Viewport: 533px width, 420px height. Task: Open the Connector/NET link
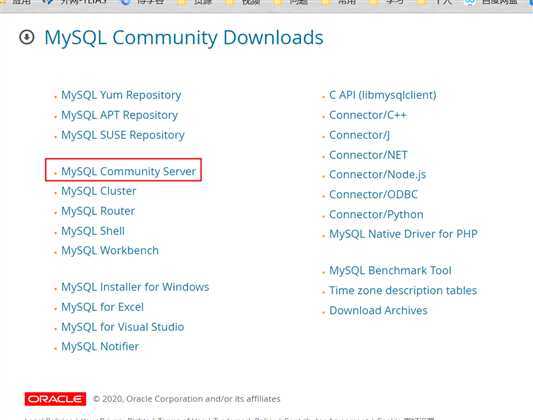coord(368,155)
